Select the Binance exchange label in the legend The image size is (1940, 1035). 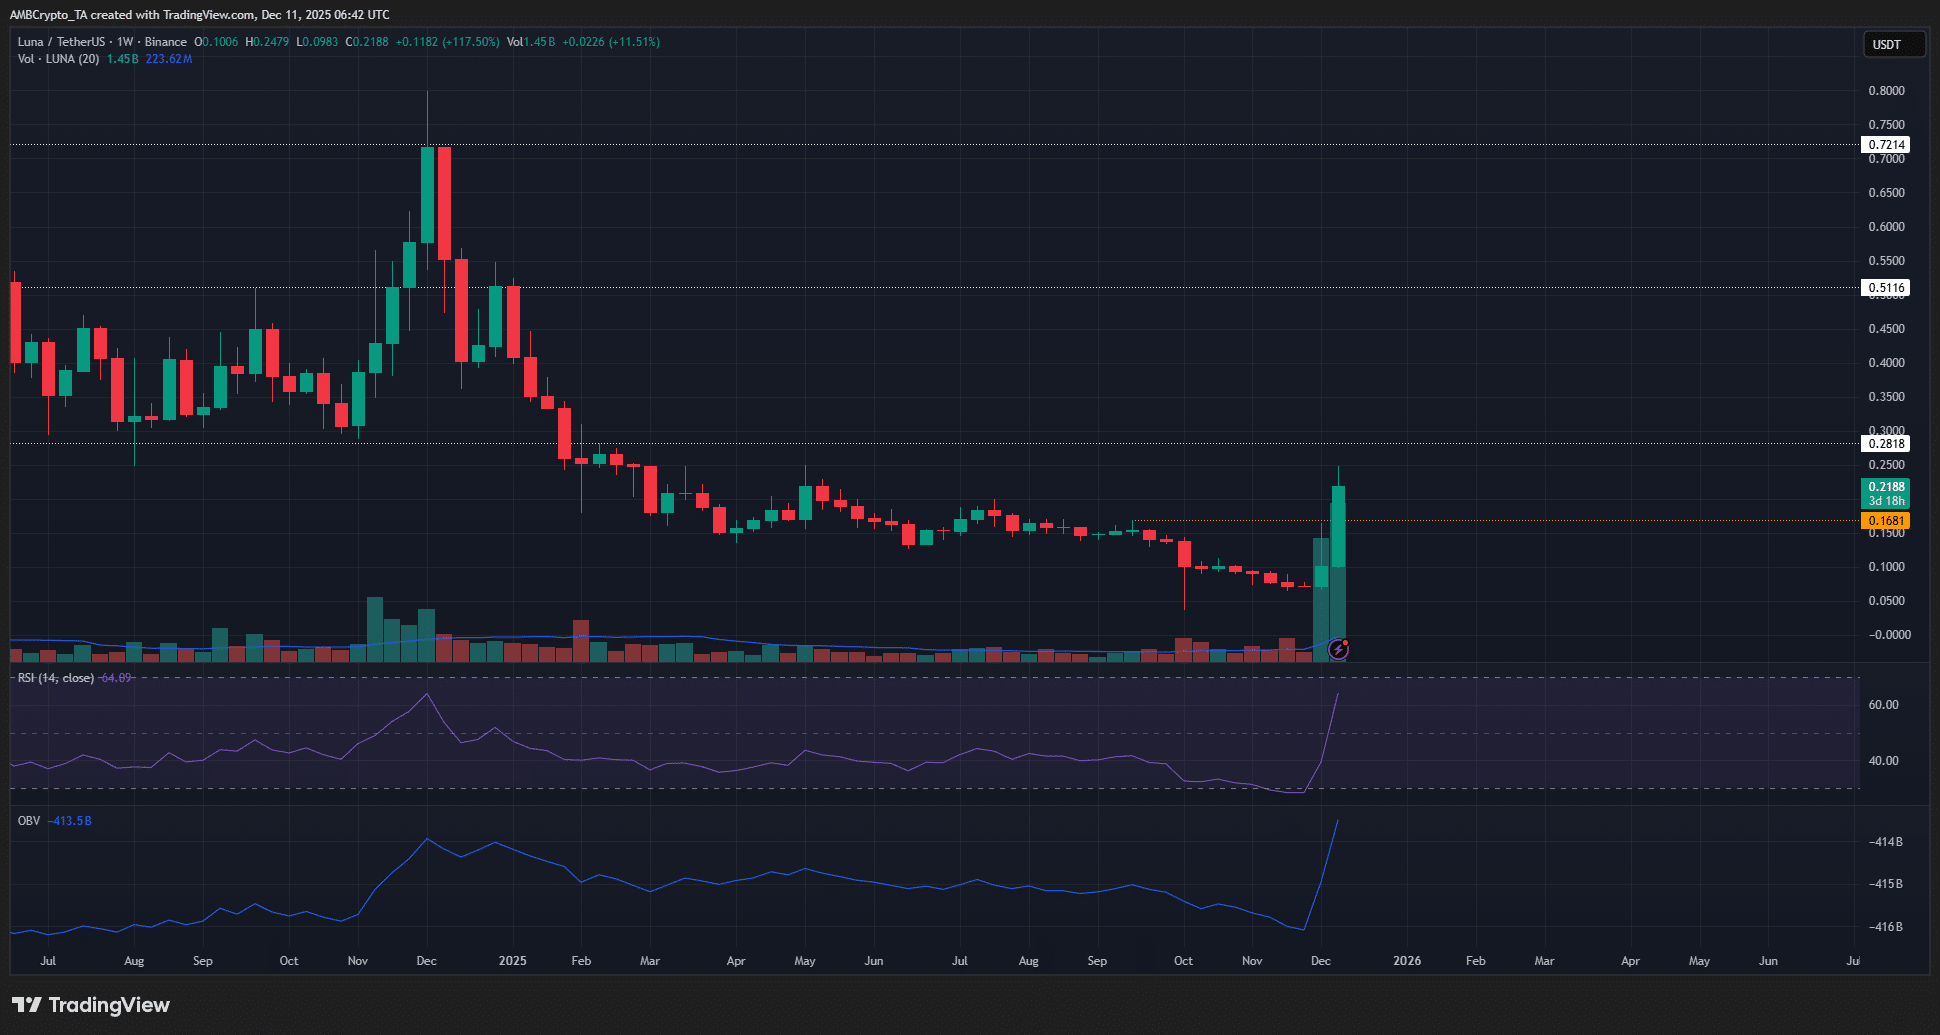pos(166,42)
